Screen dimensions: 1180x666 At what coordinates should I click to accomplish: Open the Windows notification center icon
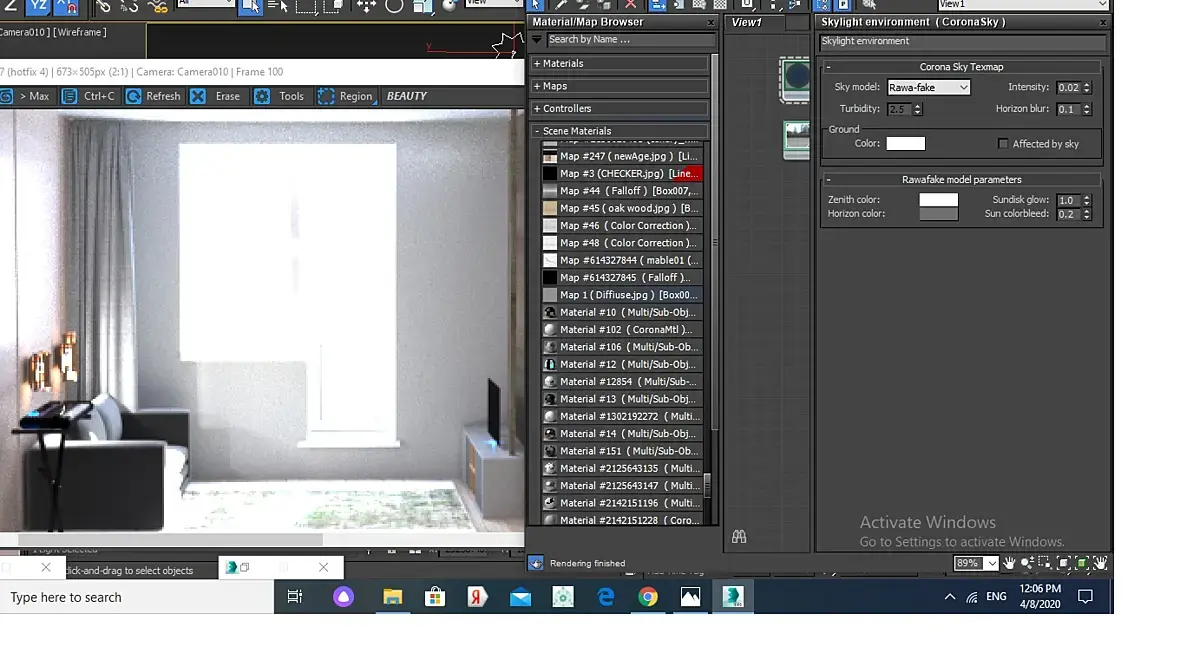click(1085, 597)
